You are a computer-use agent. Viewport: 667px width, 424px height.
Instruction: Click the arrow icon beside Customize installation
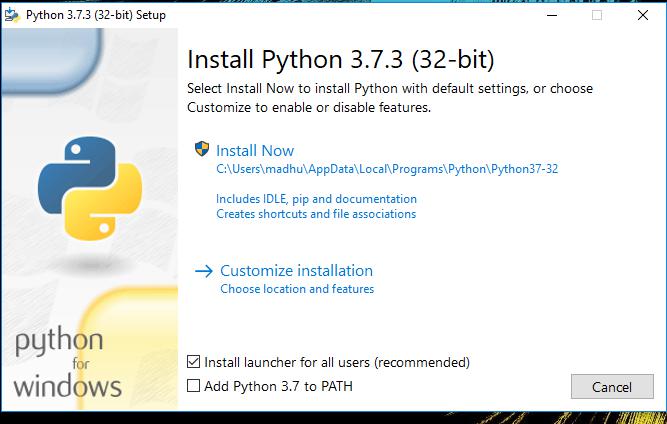pos(204,271)
